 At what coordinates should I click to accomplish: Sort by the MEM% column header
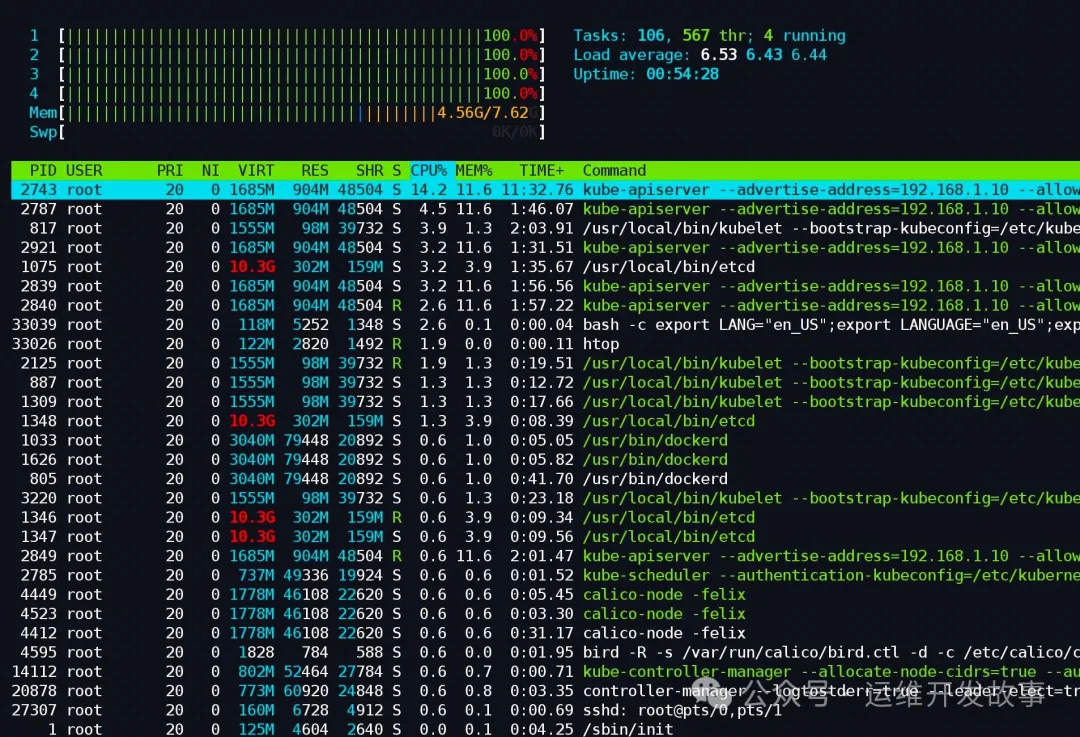point(475,170)
